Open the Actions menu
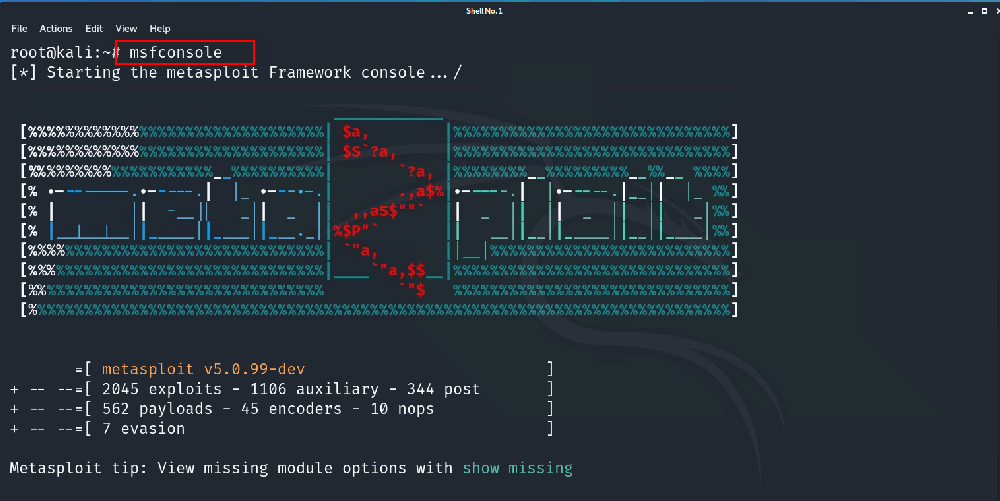The width and height of the screenshot is (1000, 501). 56,29
